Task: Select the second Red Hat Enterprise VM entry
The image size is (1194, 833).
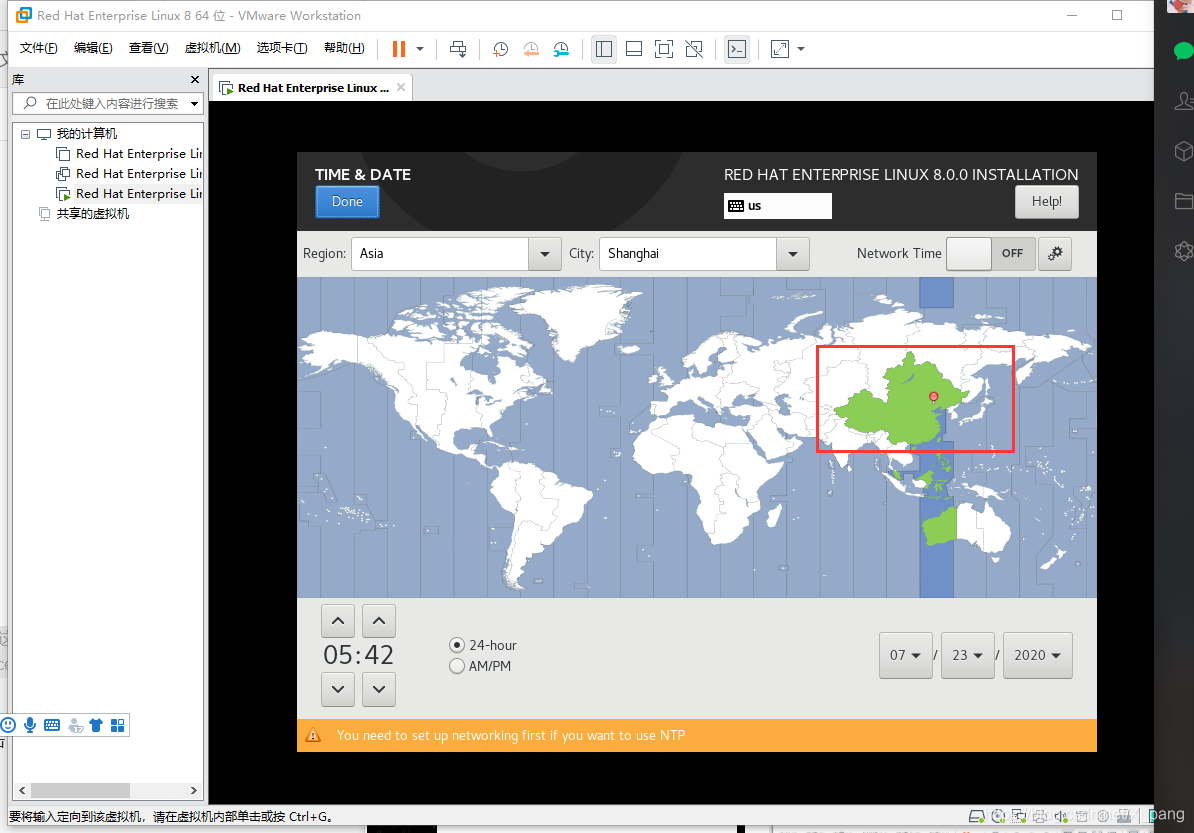Action: point(129,174)
